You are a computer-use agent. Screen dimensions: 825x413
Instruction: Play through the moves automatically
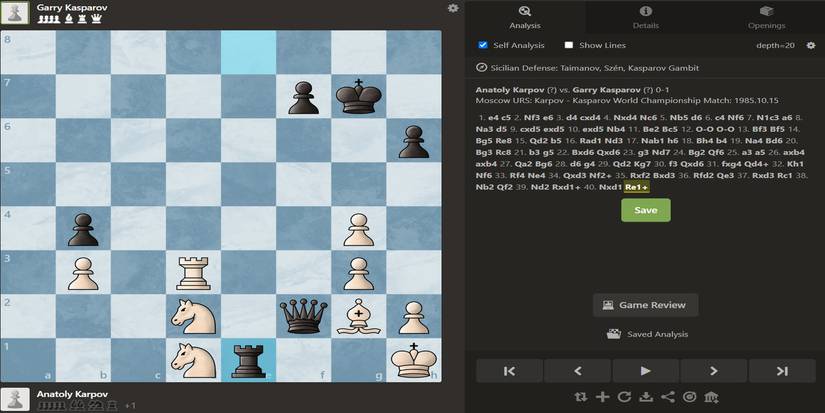(646, 371)
